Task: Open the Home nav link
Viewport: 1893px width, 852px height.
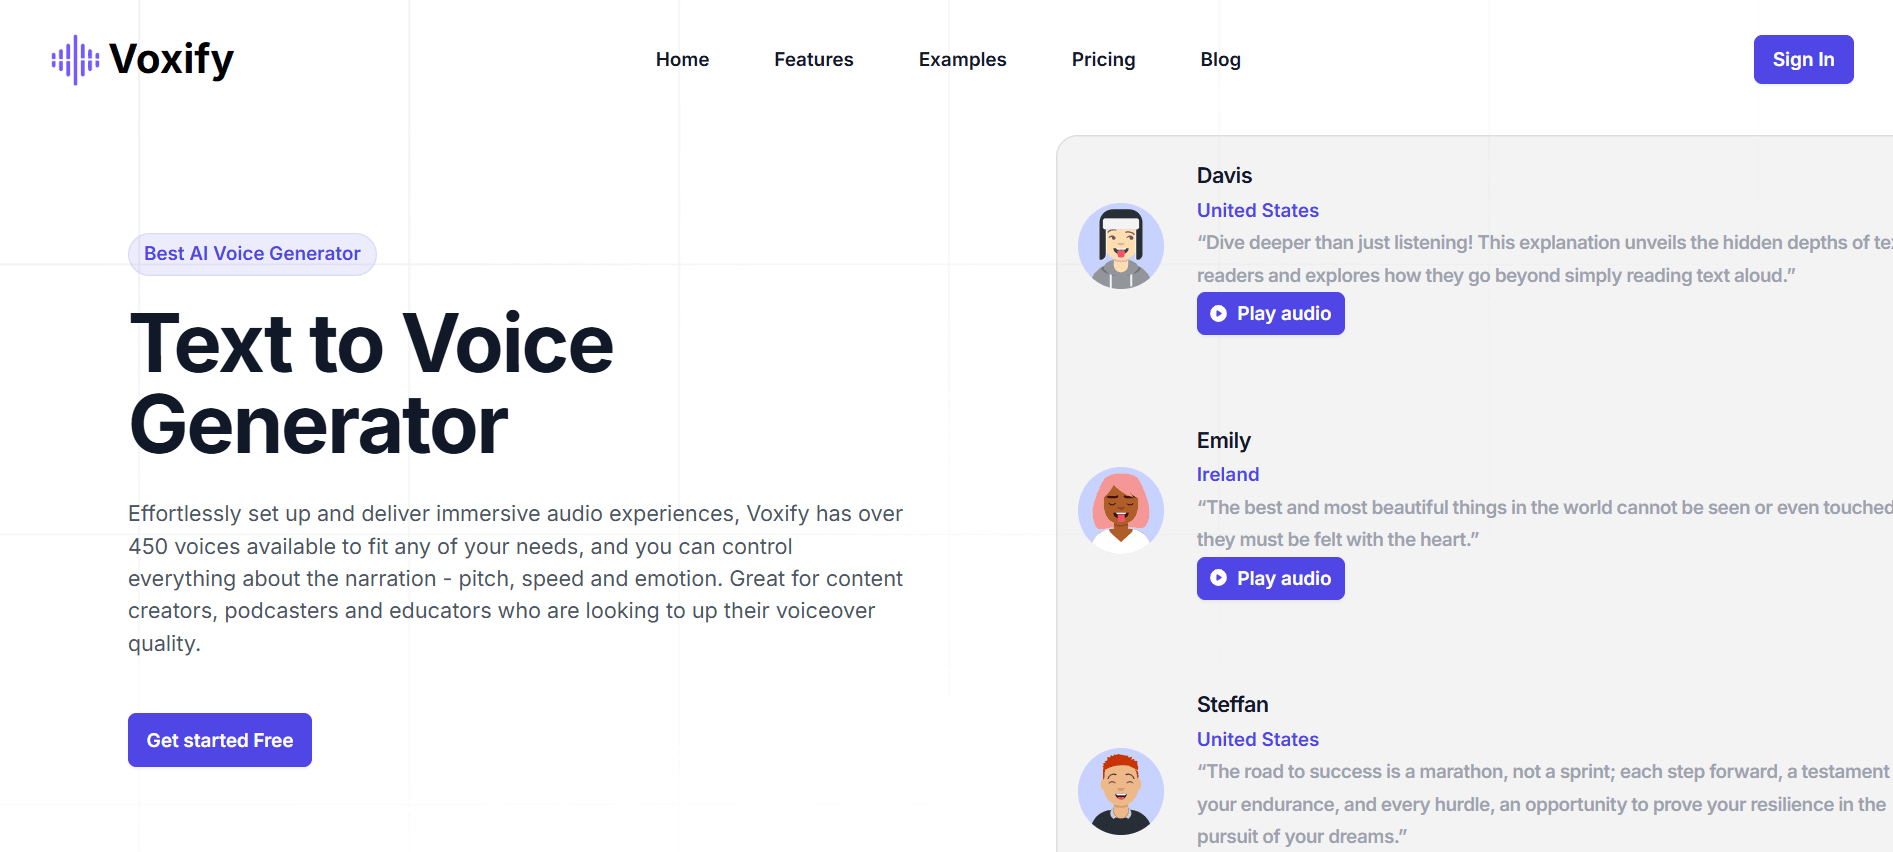Action: (682, 59)
